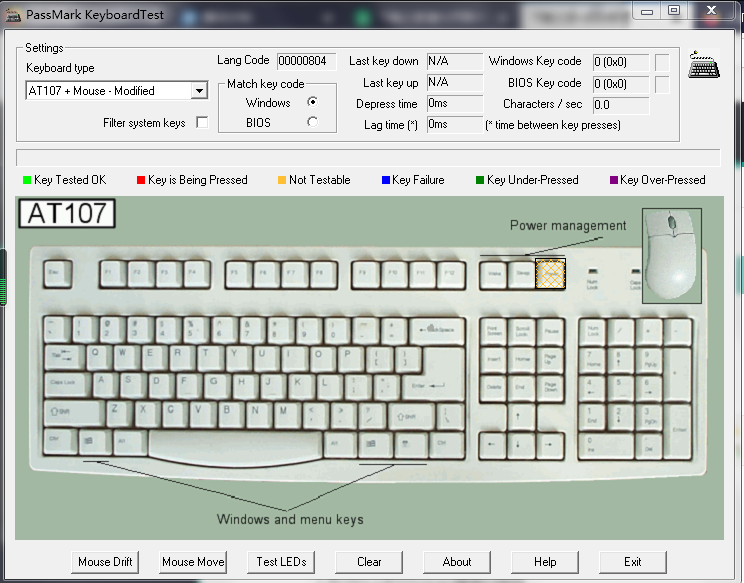Click the Esc key on keyboard image
Screen dimensions: 744x583
(57, 274)
